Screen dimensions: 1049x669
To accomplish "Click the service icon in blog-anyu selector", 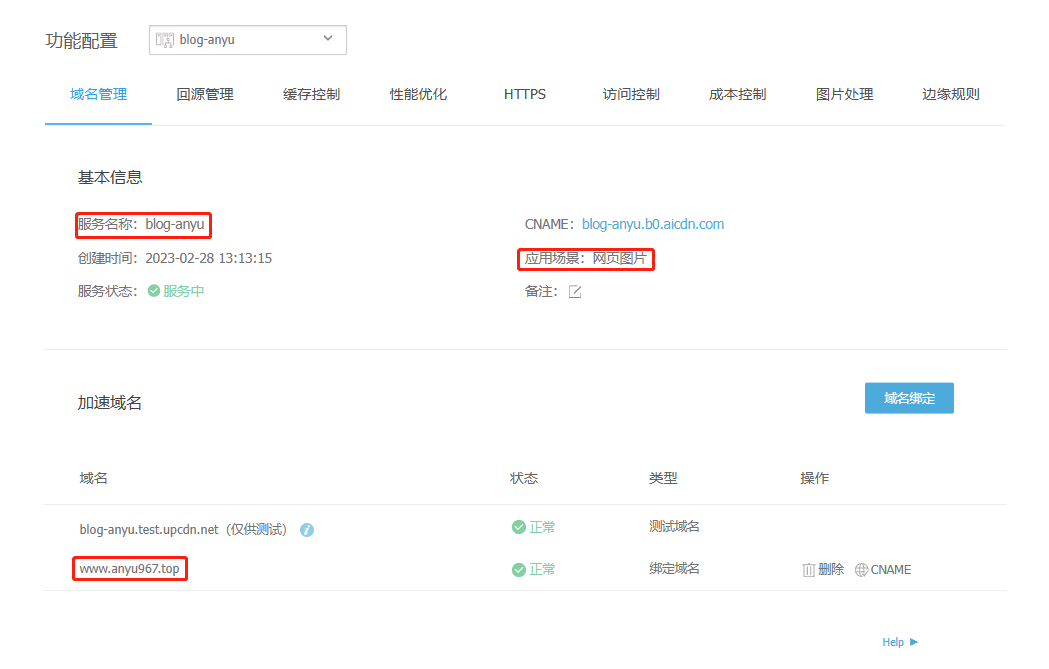I will point(165,40).
